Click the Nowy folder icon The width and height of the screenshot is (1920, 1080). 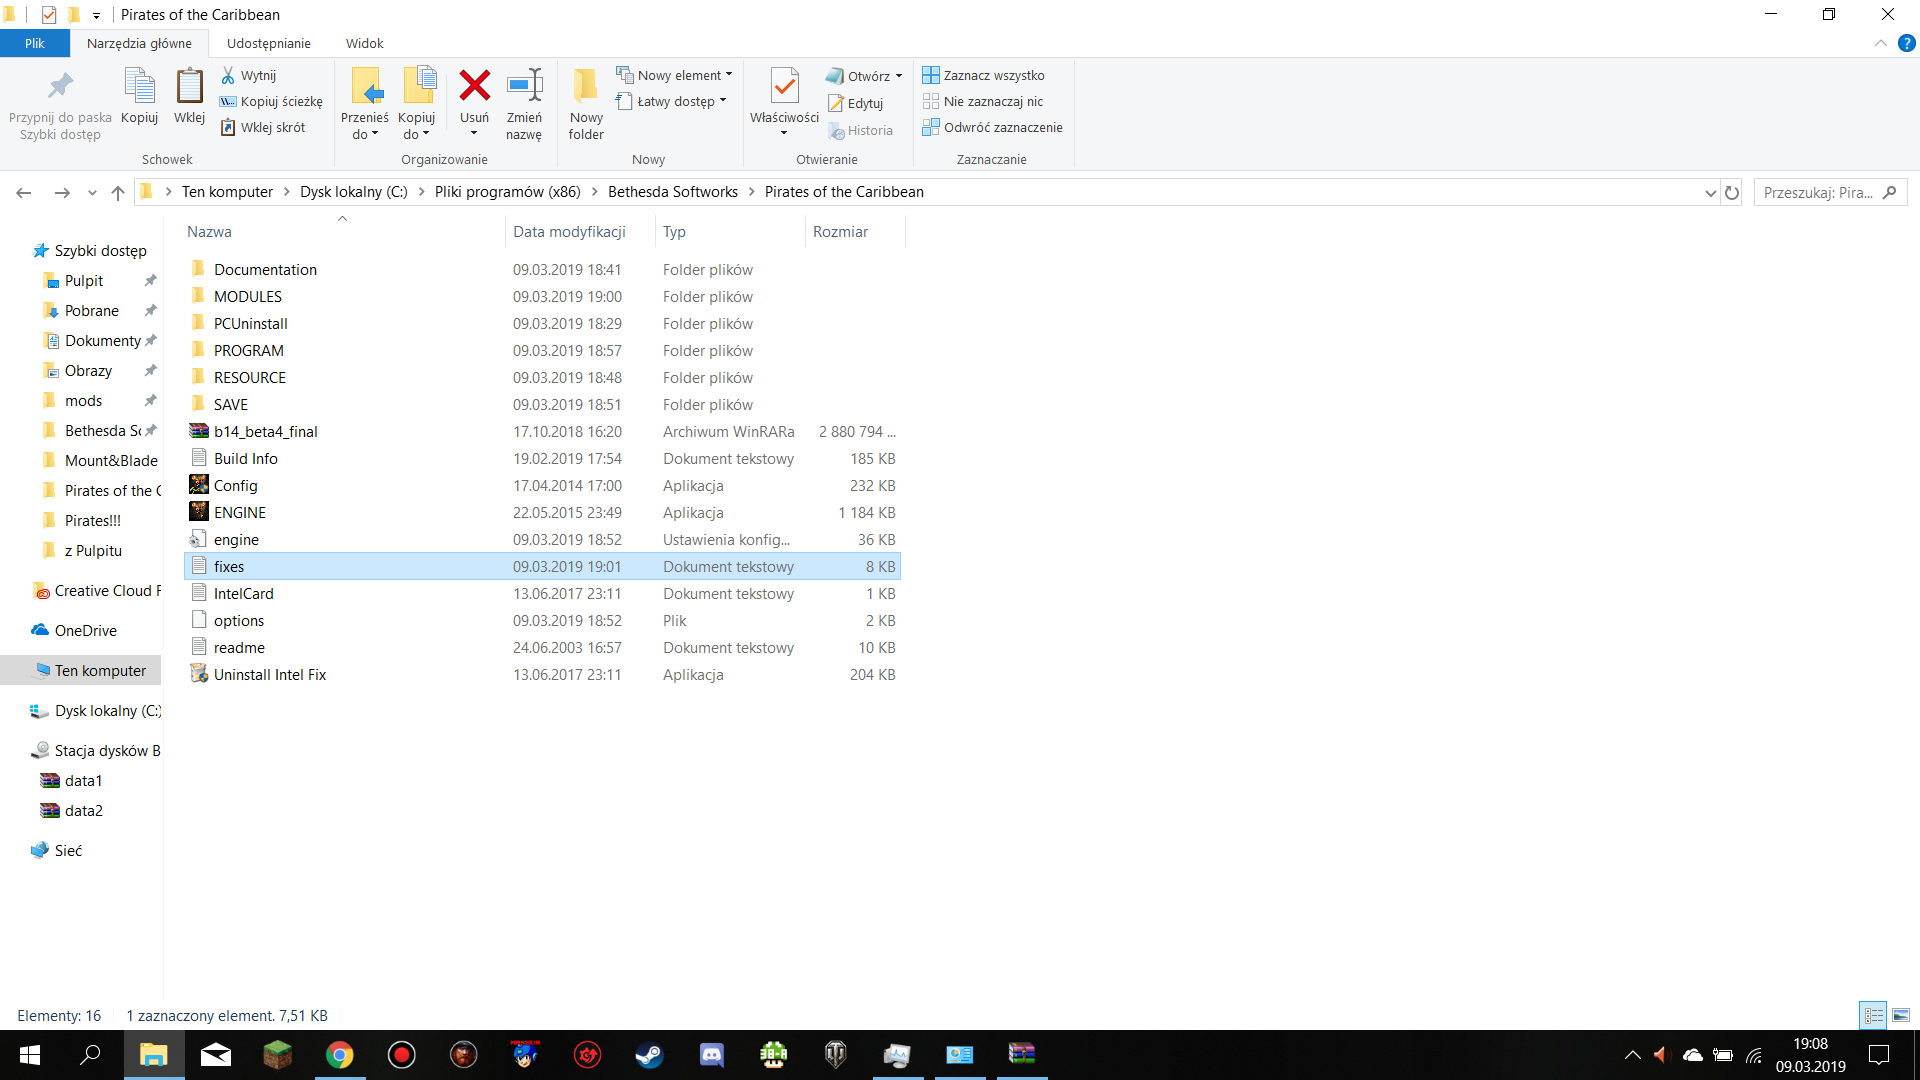(x=586, y=86)
